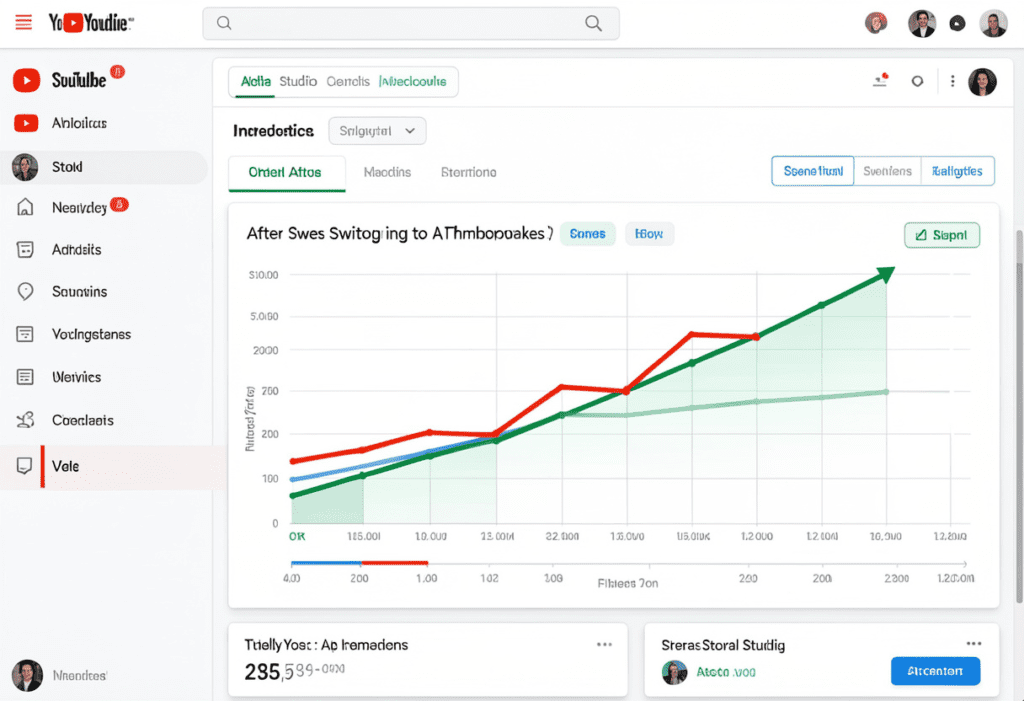Image resolution: width=1024 pixels, height=701 pixels.
Task: Click the search magnifier icon in search bar
Action: point(594,23)
